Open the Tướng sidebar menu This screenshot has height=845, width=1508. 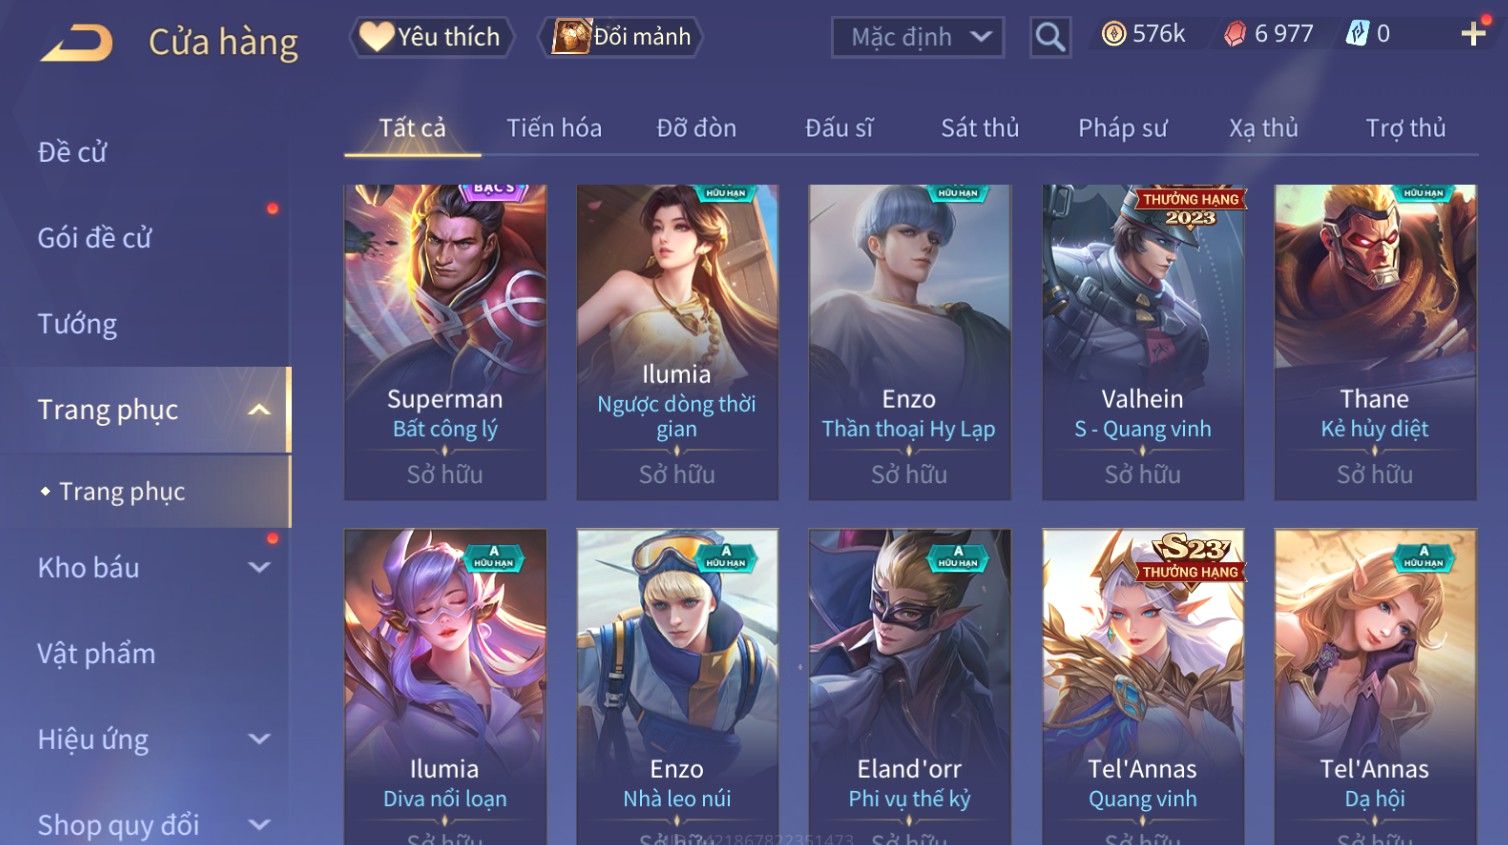[x=77, y=324]
